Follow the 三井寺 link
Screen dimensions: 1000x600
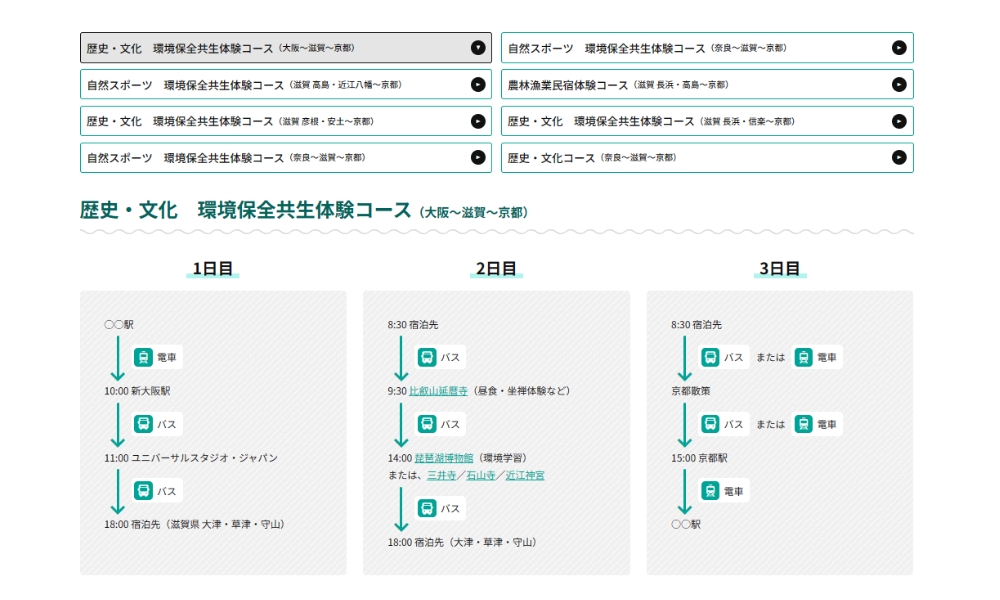point(441,475)
